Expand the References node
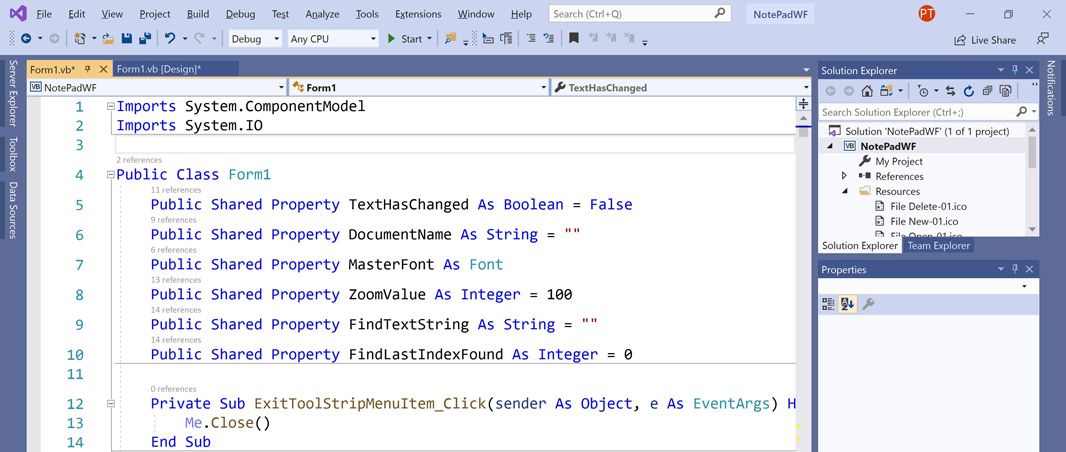Viewport: 1066px width, 452px height. pyautogui.click(x=845, y=176)
